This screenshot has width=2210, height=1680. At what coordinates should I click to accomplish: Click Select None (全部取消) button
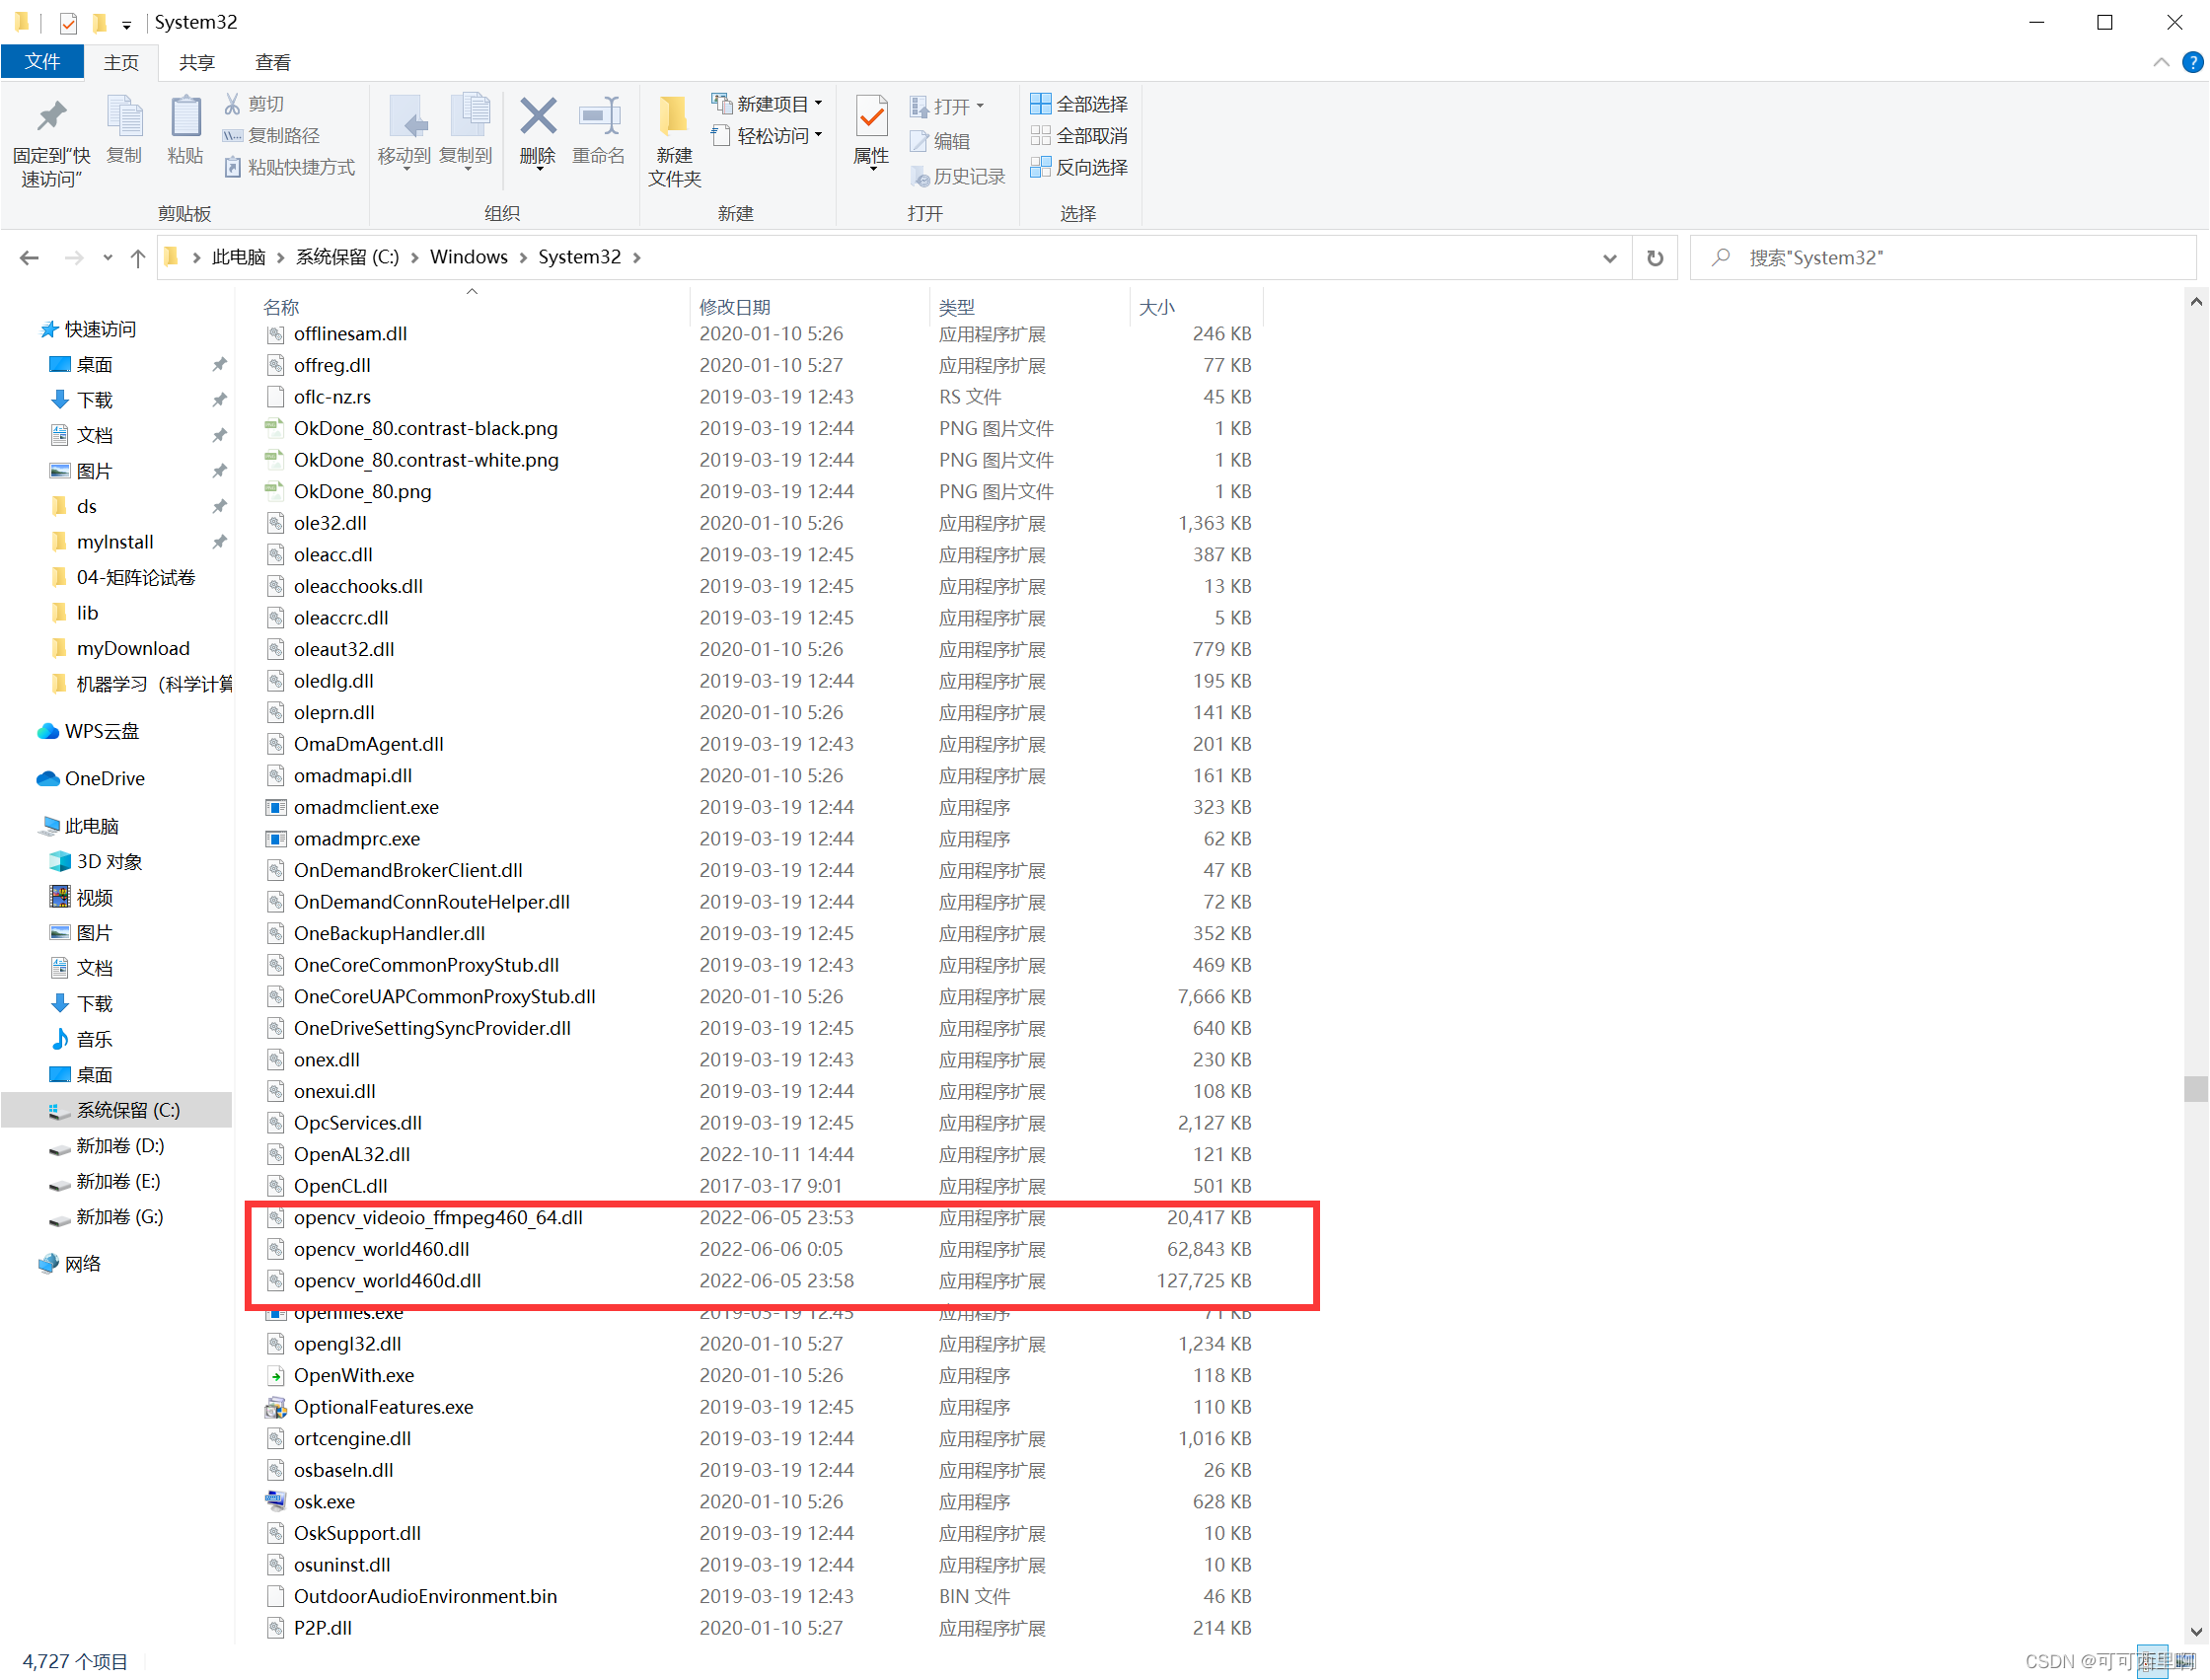click(x=1079, y=136)
